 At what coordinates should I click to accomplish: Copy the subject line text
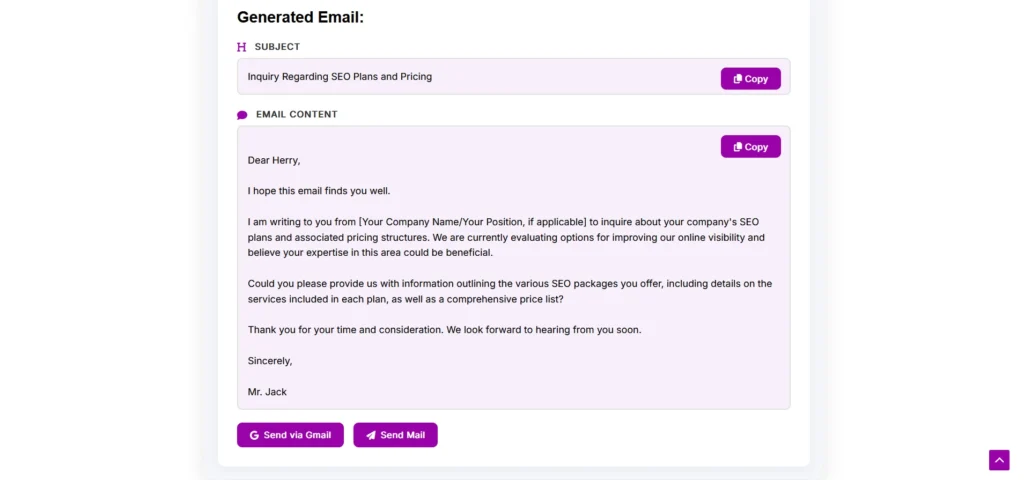pyautogui.click(x=750, y=79)
